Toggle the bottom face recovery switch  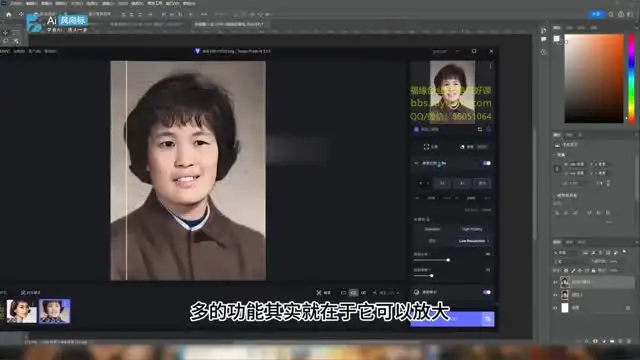click(487, 292)
